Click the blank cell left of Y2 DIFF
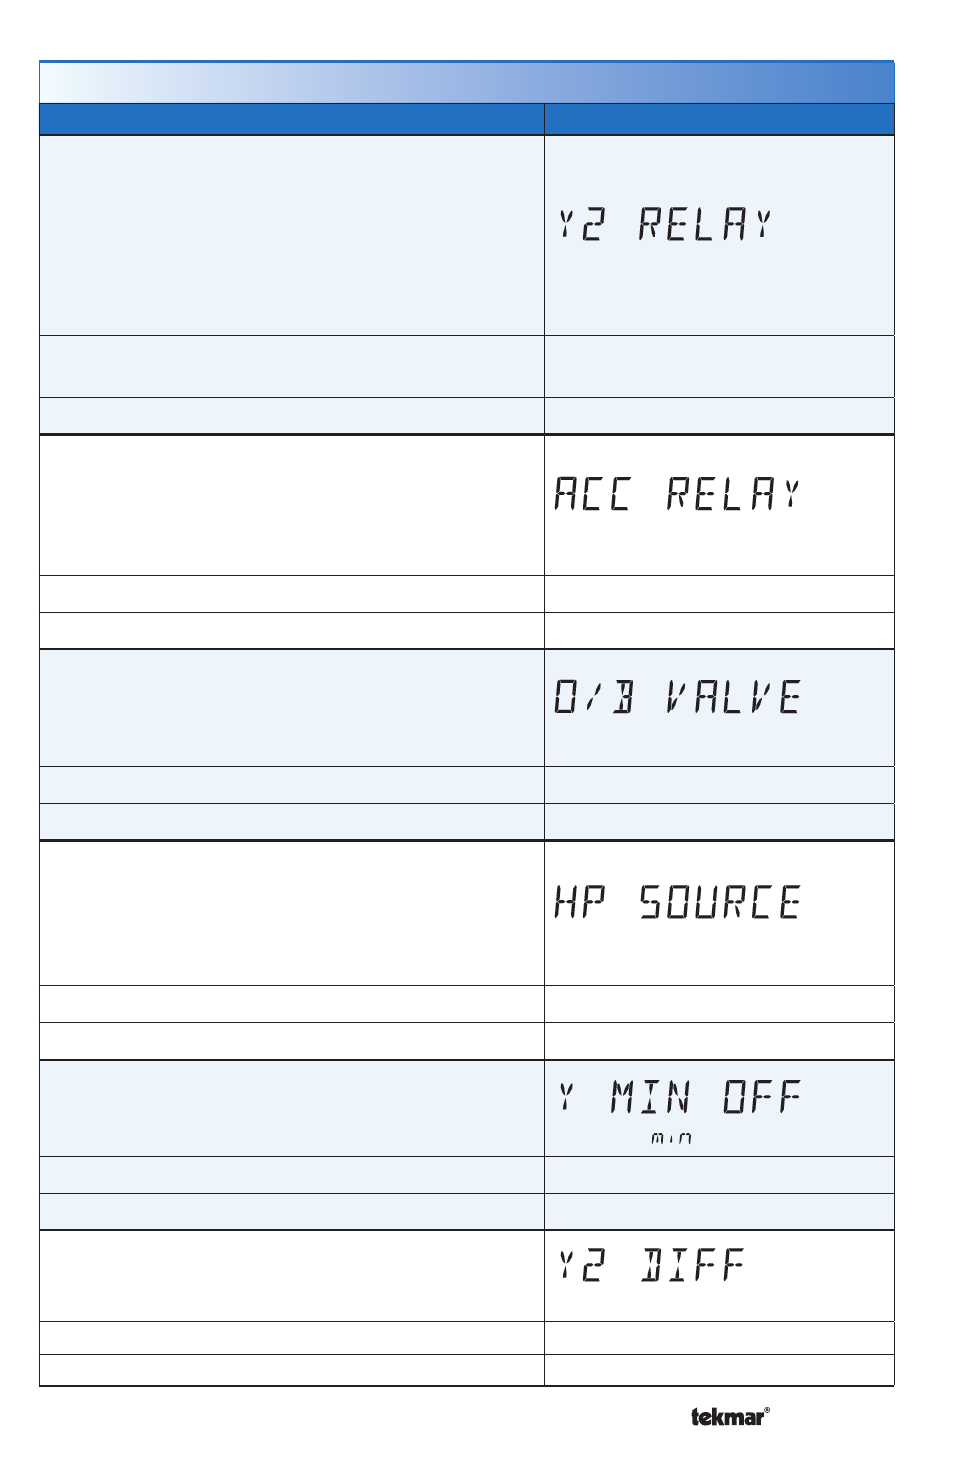This screenshot has height=1474, width=954. pyautogui.click(x=292, y=1276)
